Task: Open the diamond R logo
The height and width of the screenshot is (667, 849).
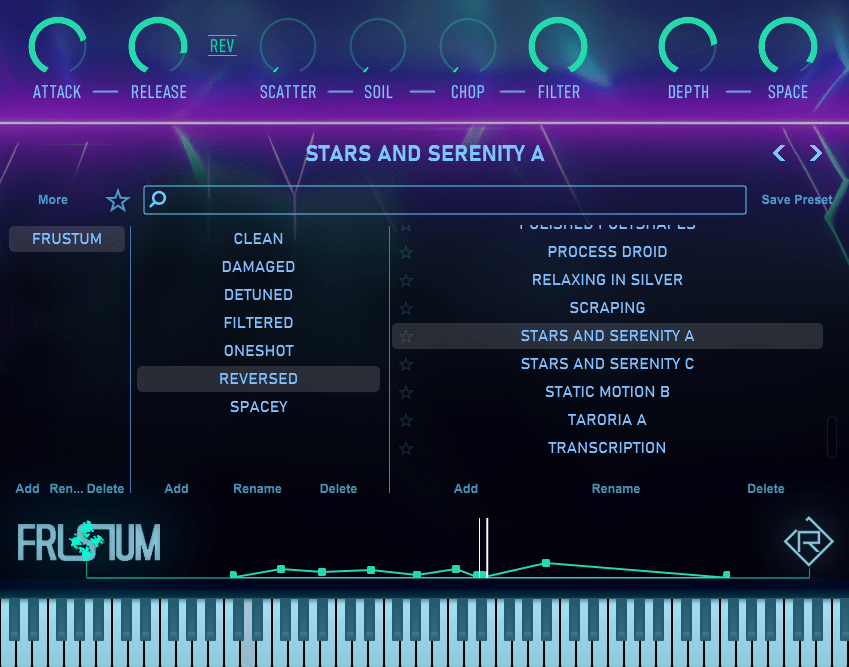Action: pos(808,541)
